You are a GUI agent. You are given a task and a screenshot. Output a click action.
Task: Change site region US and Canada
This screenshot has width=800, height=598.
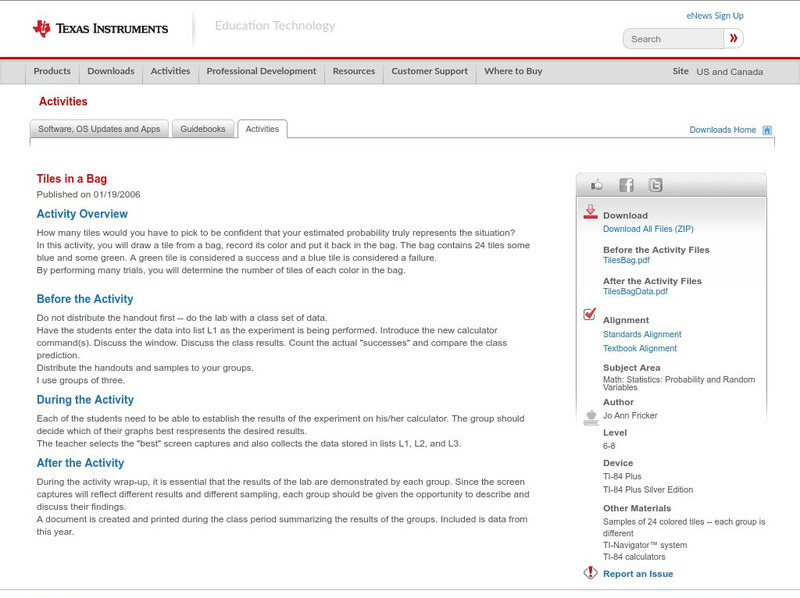pos(729,72)
